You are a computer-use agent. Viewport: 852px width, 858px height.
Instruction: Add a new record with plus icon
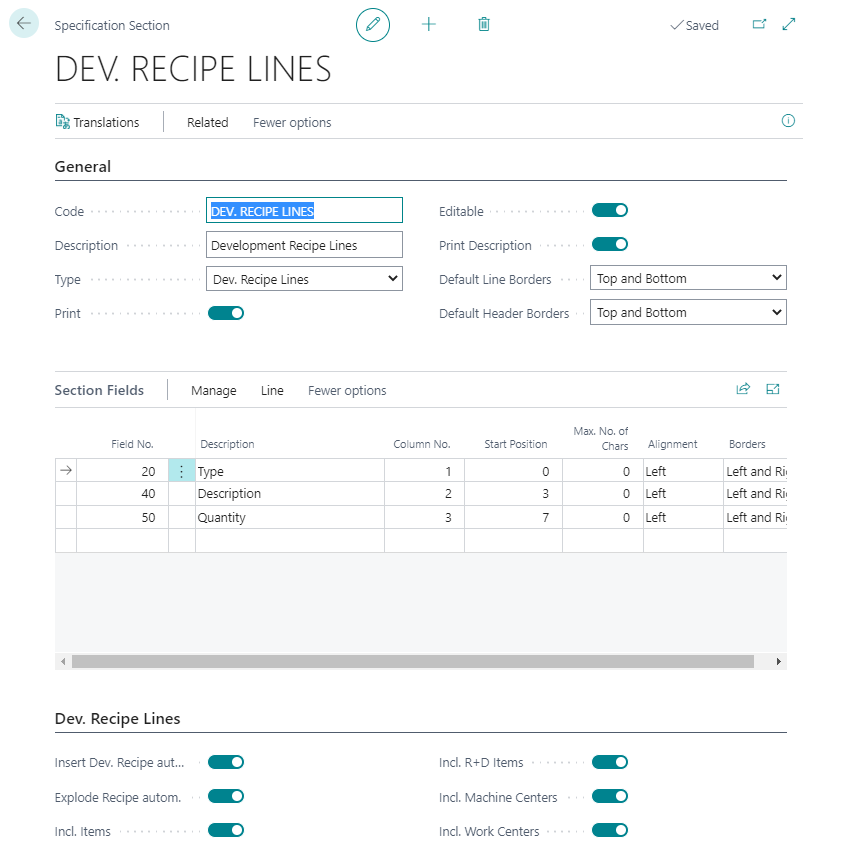tap(429, 25)
